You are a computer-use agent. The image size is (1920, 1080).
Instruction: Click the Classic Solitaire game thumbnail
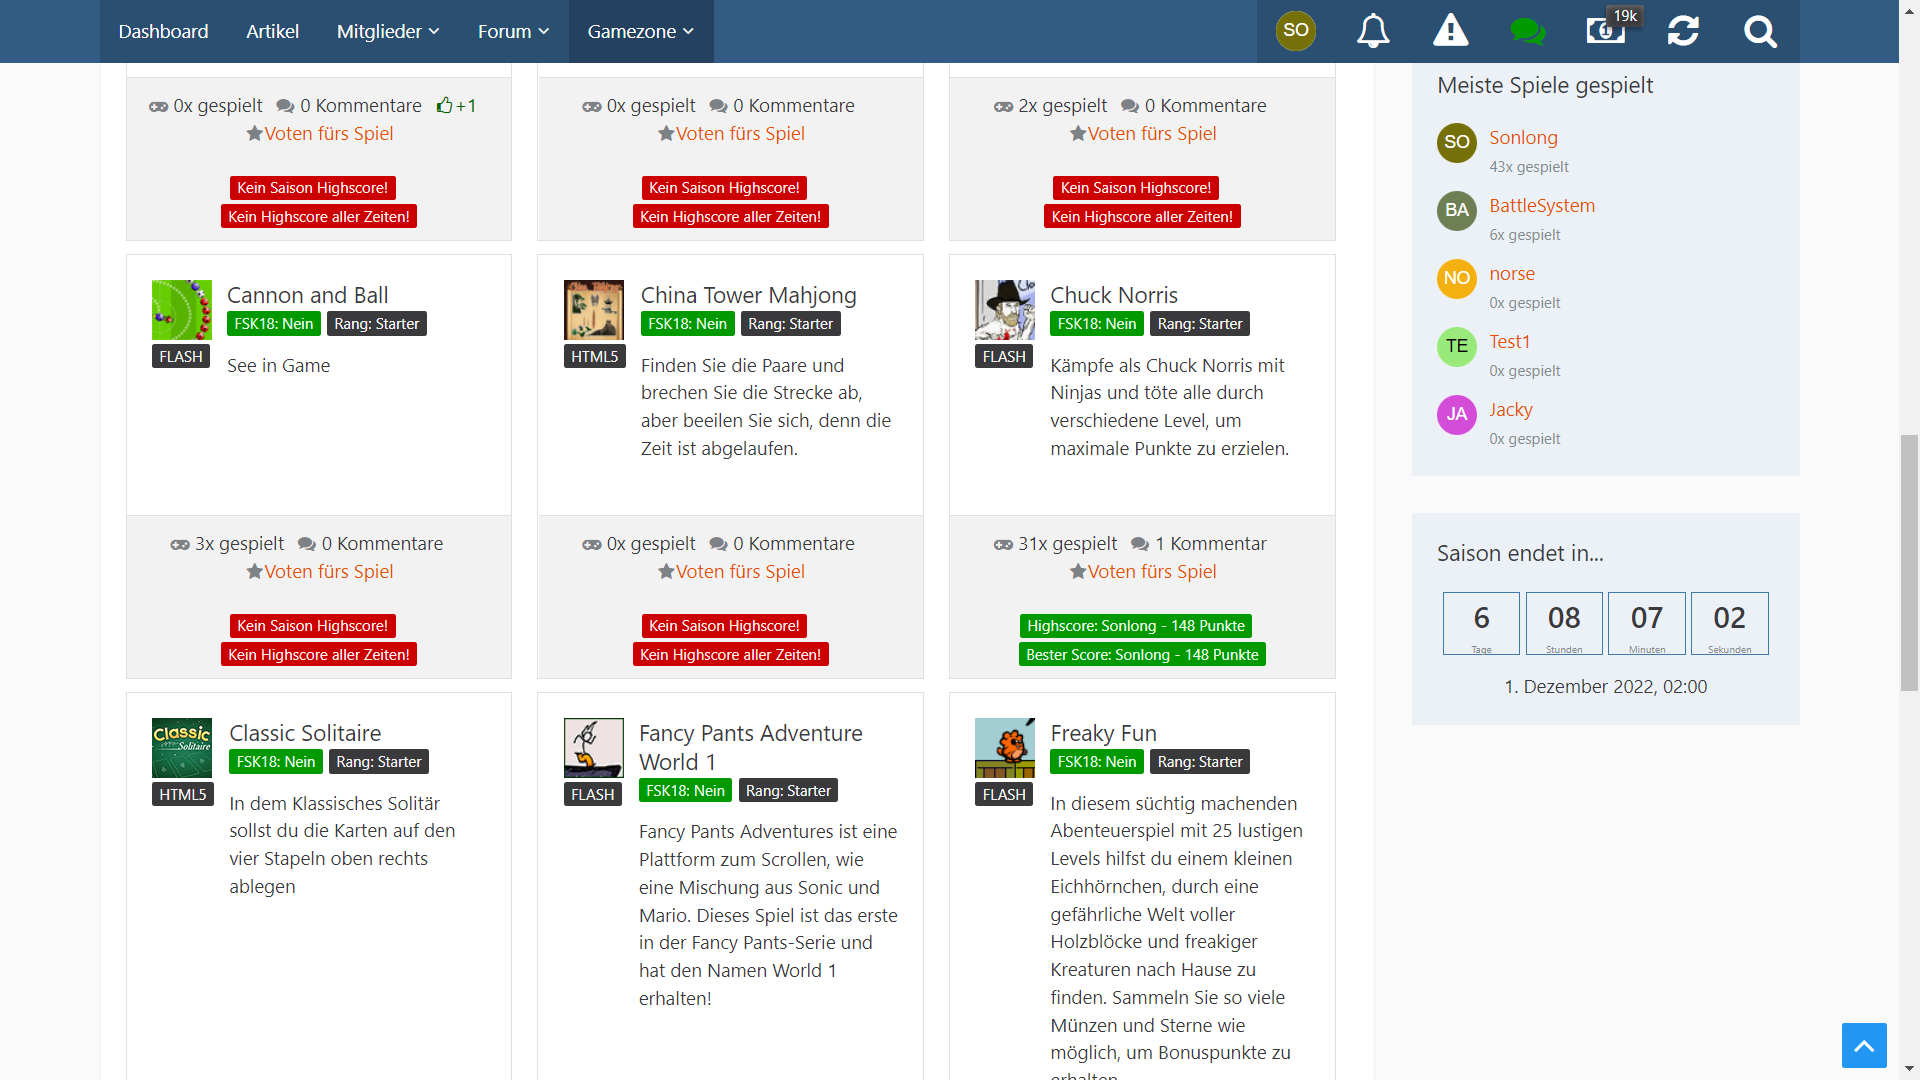[x=181, y=747]
